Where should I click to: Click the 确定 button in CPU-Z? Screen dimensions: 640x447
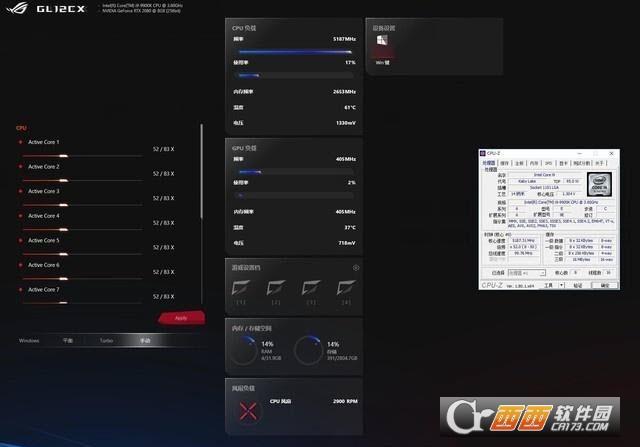pos(603,285)
